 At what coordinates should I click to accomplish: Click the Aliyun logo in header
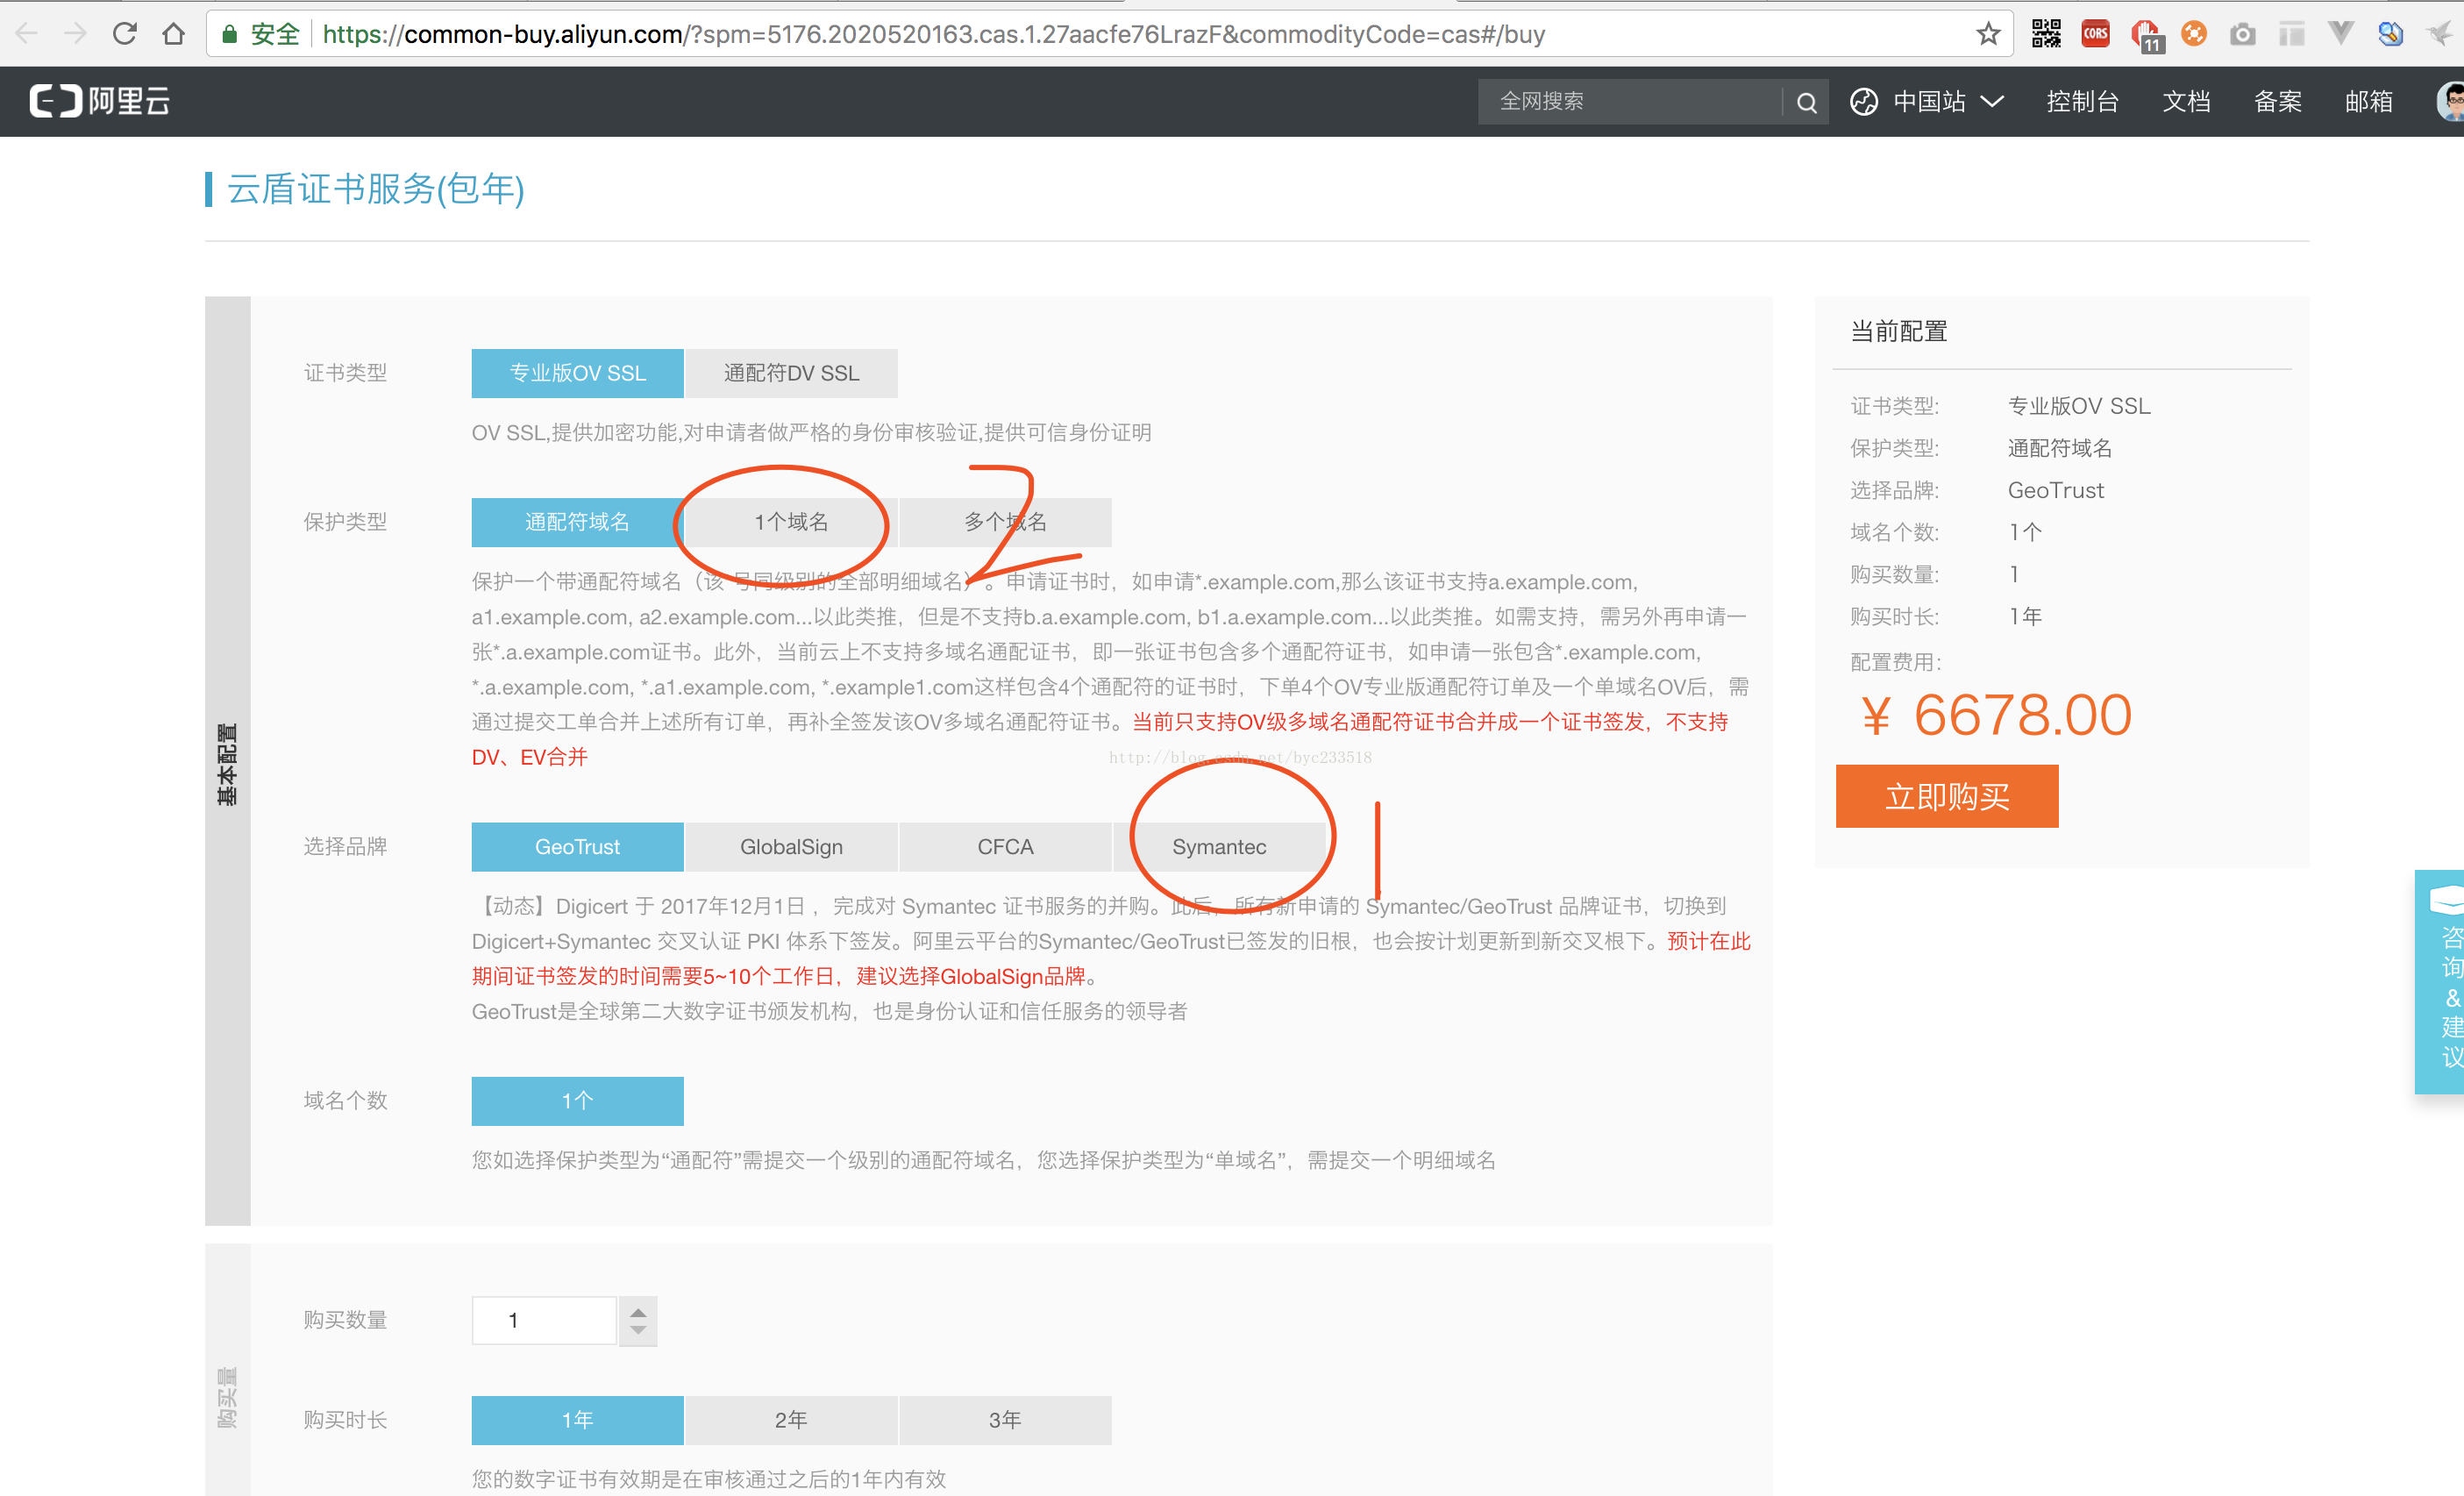point(100,101)
